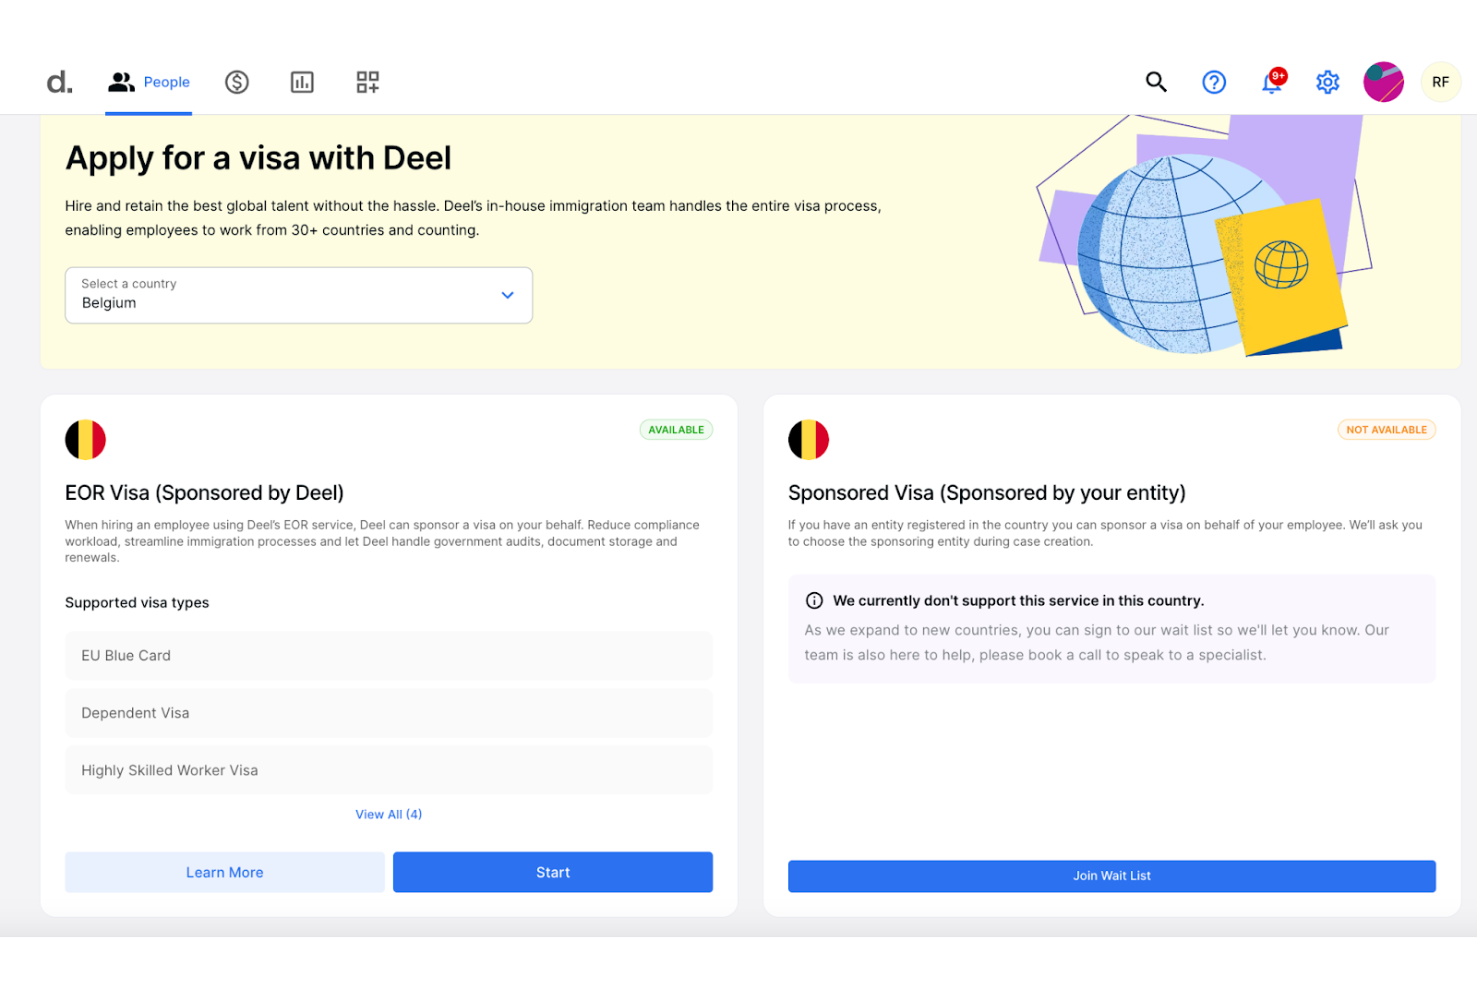Click the search magnifier icon
Image resolution: width=1480 pixels, height=987 pixels.
click(x=1156, y=82)
